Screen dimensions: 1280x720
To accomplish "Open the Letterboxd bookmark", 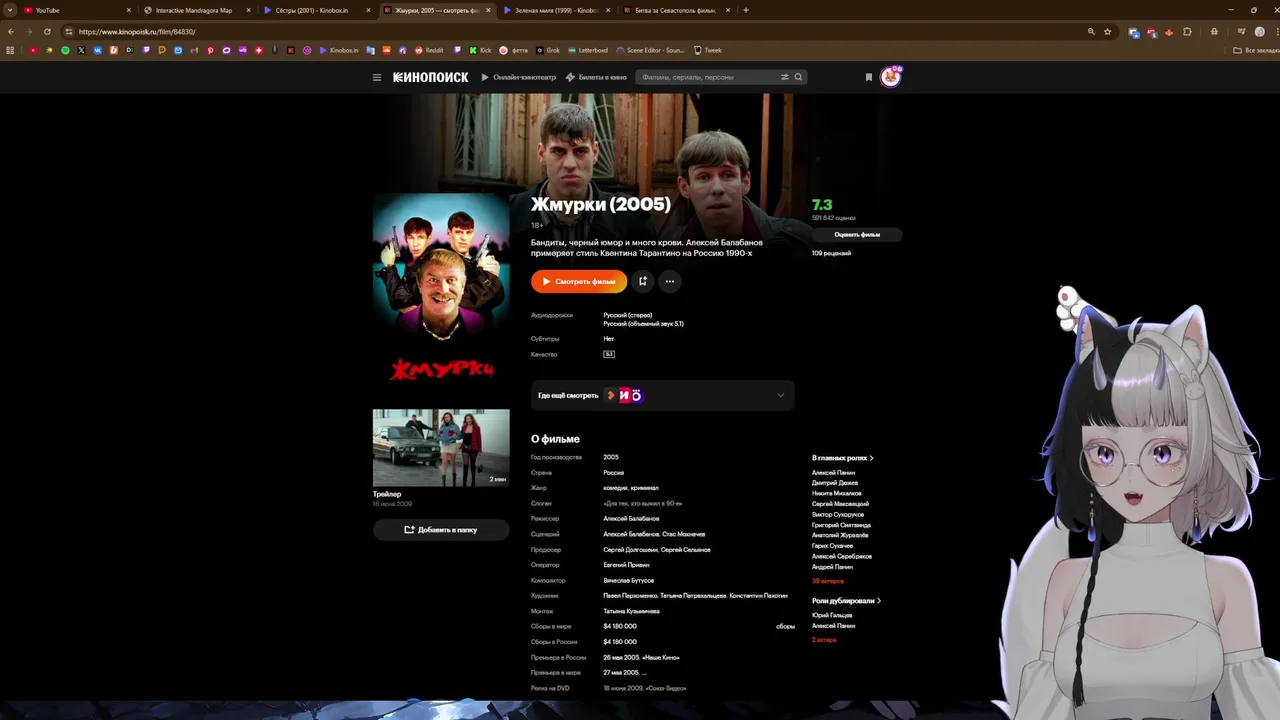I will pos(586,50).
